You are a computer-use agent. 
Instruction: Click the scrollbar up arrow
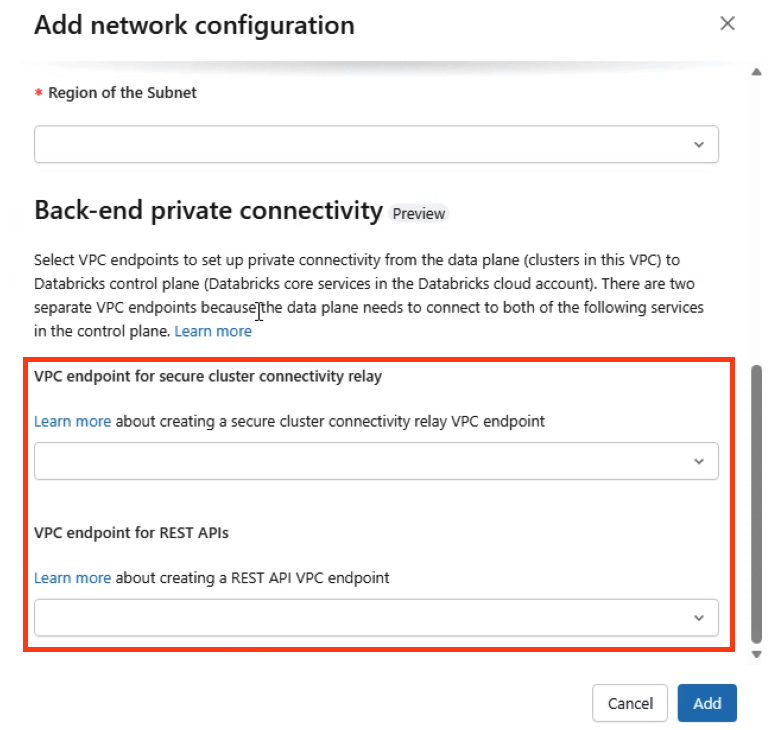click(757, 72)
